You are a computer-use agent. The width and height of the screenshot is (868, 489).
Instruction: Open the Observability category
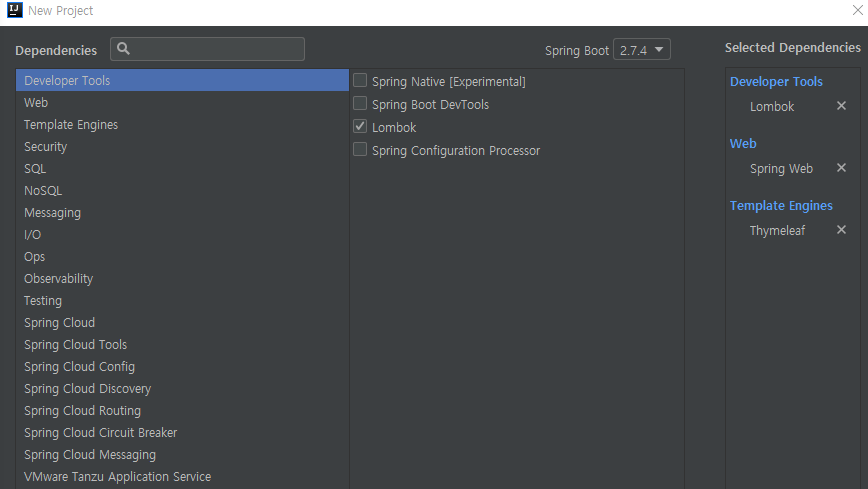(x=182, y=279)
